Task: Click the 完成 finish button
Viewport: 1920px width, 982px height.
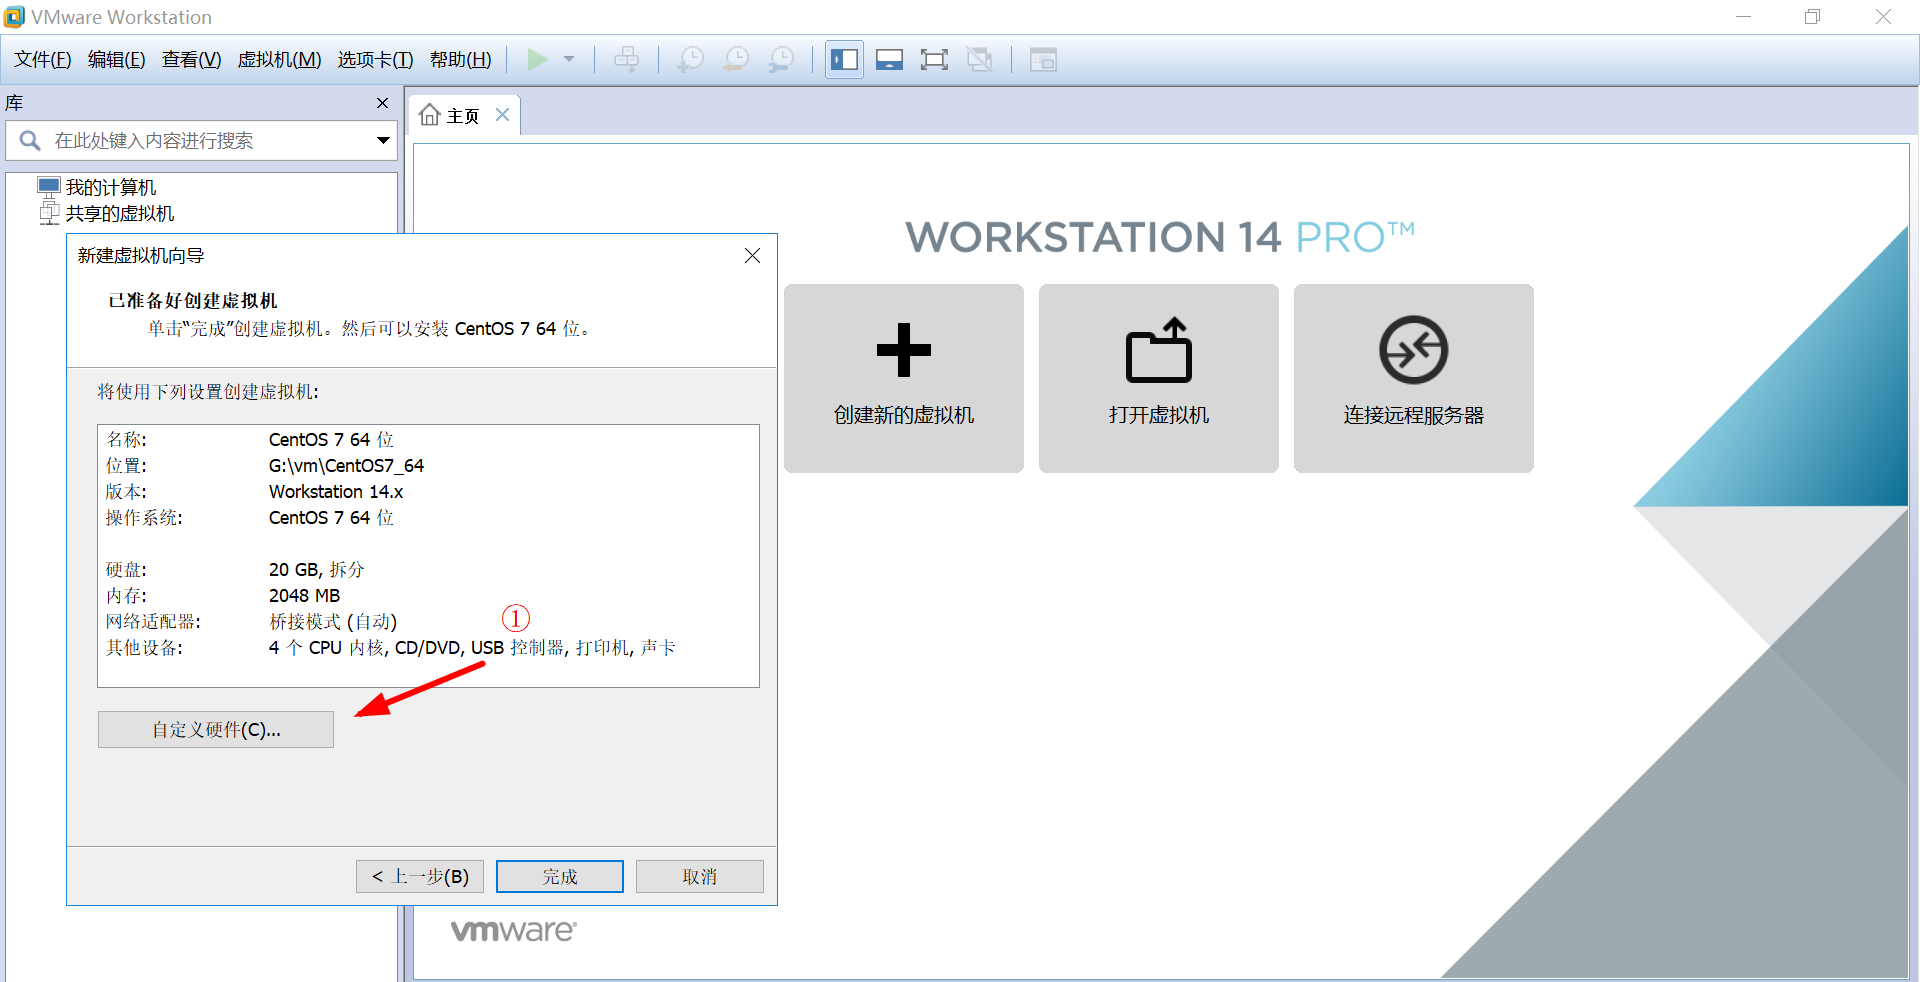Action: coord(560,877)
